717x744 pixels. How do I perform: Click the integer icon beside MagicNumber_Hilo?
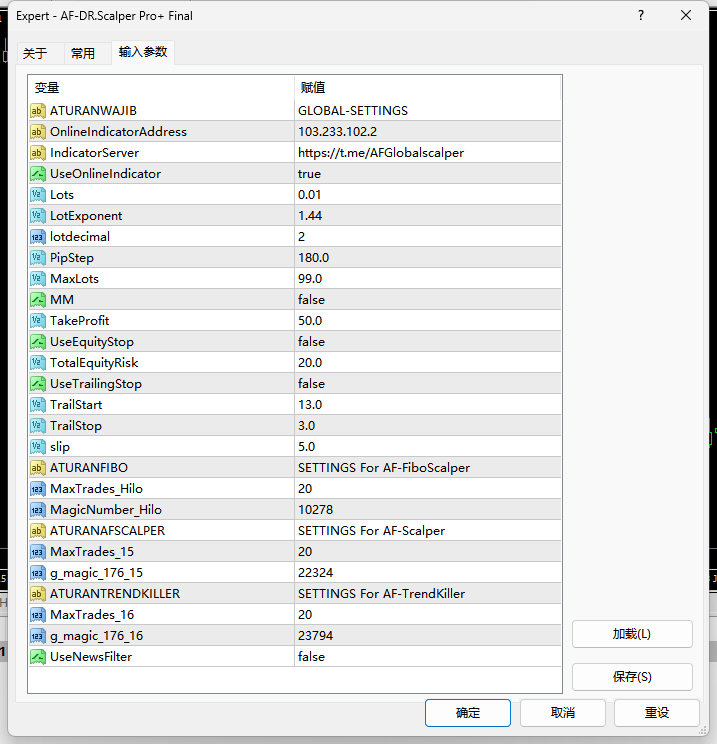pos(38,510)
